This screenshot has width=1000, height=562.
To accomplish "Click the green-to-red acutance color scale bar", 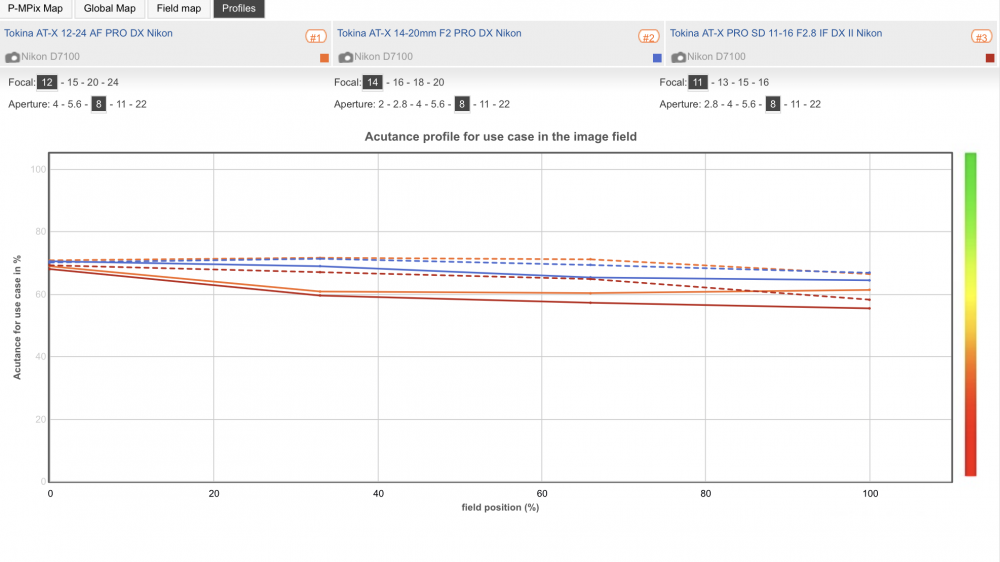I will (x=971, y=314).
